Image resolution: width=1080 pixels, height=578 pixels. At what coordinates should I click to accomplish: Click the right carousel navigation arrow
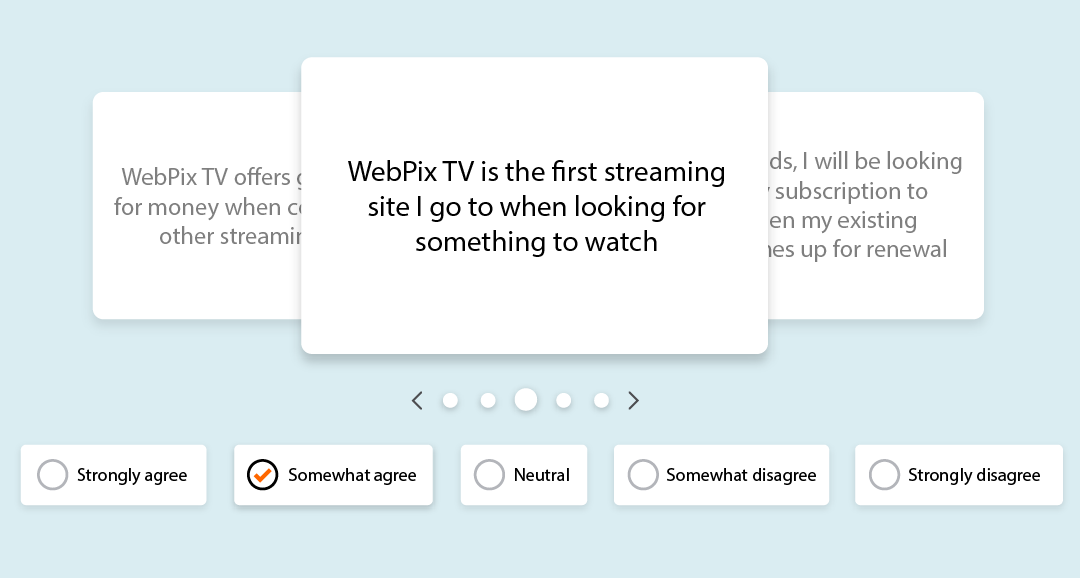(x=633, y=400)
